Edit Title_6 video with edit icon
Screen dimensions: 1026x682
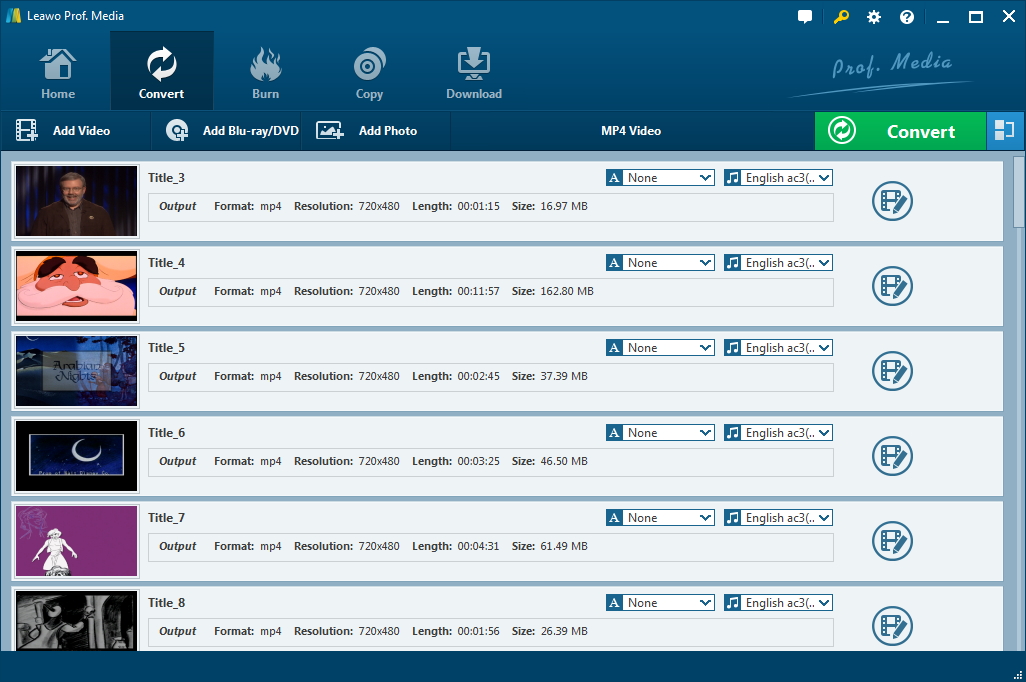(x=893, y=456)
